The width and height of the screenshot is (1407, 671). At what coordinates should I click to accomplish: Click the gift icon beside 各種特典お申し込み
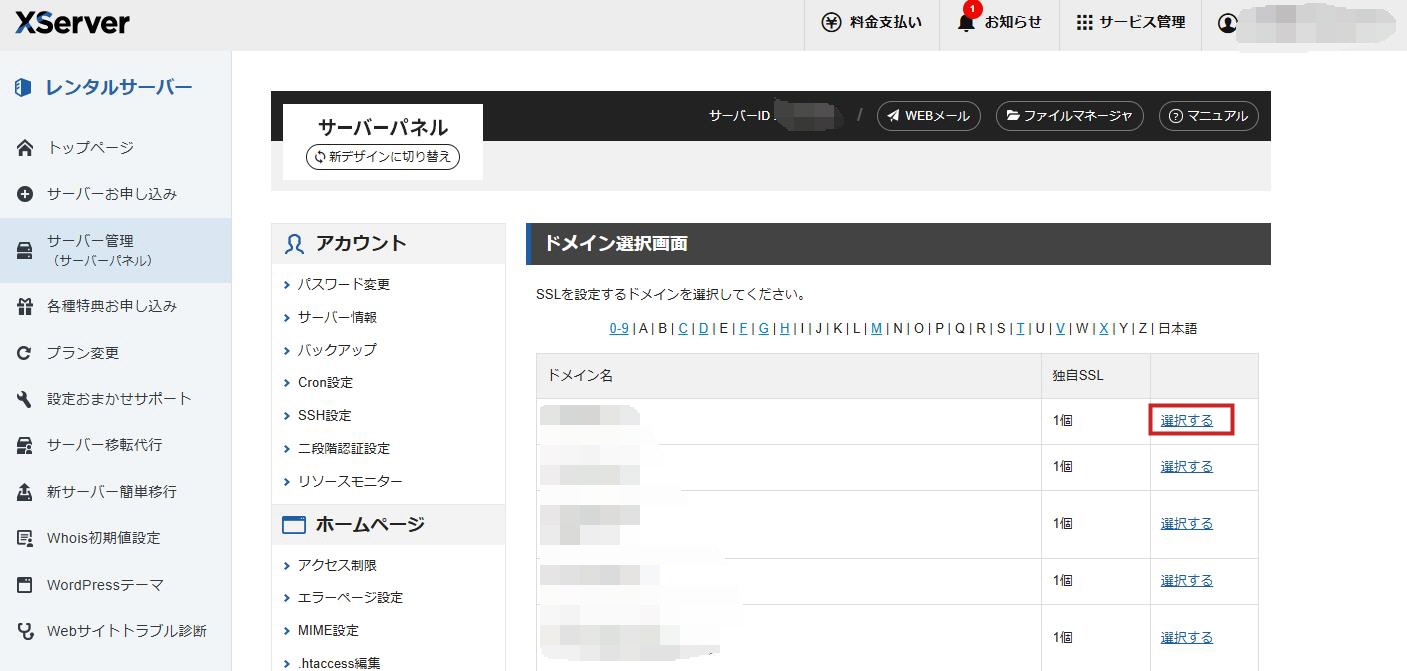coord(25,306)
